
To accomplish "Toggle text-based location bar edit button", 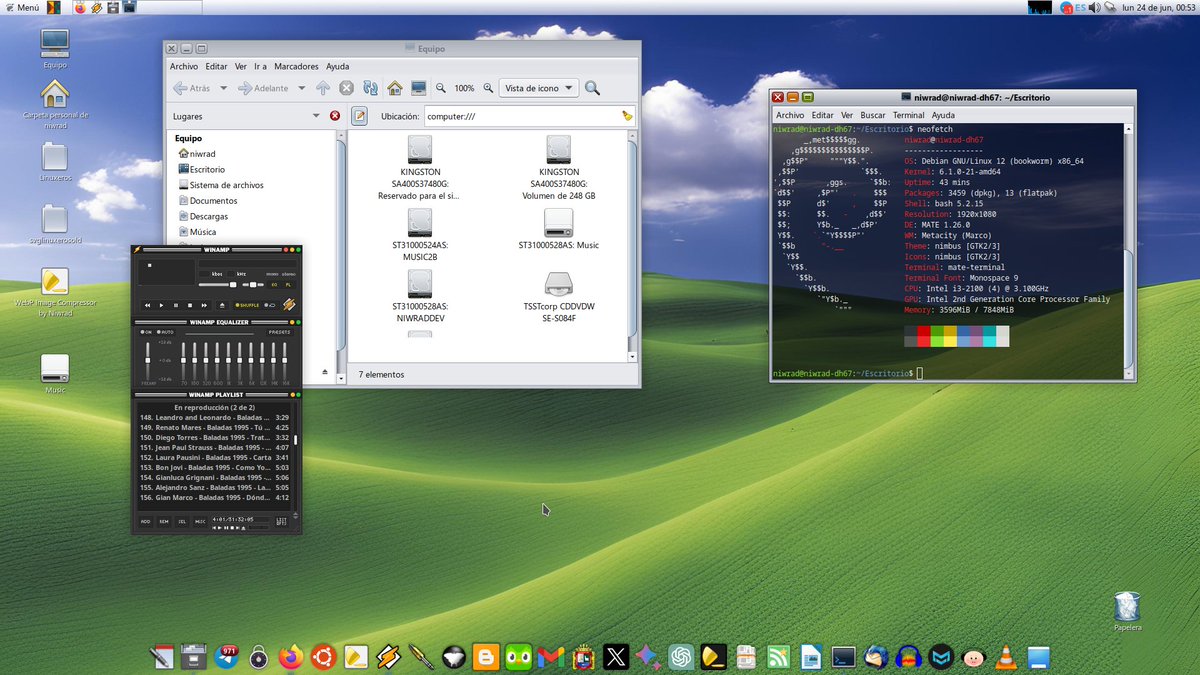I will 359,116.
